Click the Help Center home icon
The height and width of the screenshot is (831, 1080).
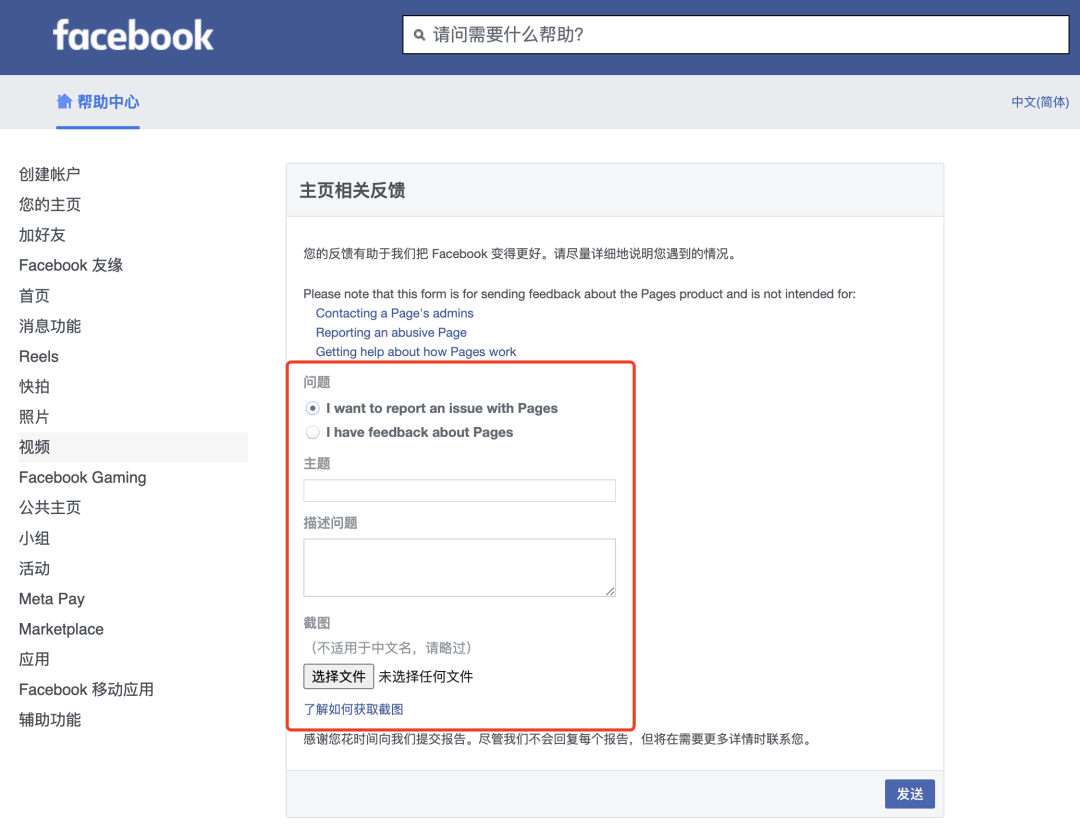point(64,101)
